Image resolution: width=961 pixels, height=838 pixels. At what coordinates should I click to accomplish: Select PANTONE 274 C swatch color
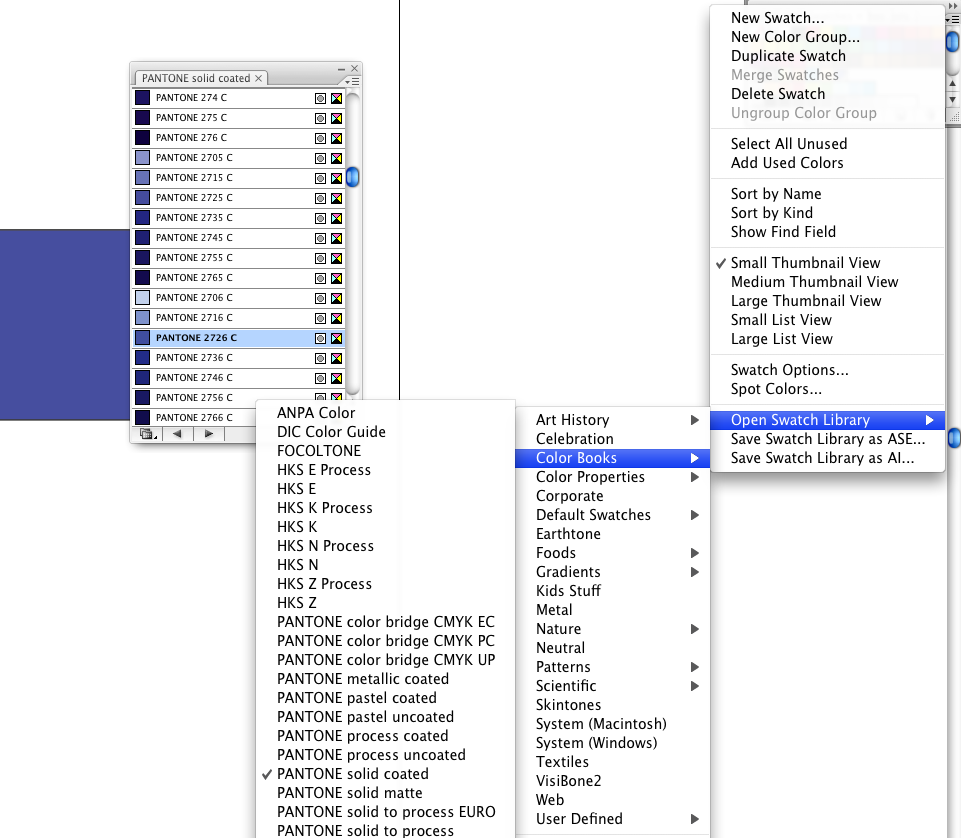pyautogui.click(x=143, y=97)
